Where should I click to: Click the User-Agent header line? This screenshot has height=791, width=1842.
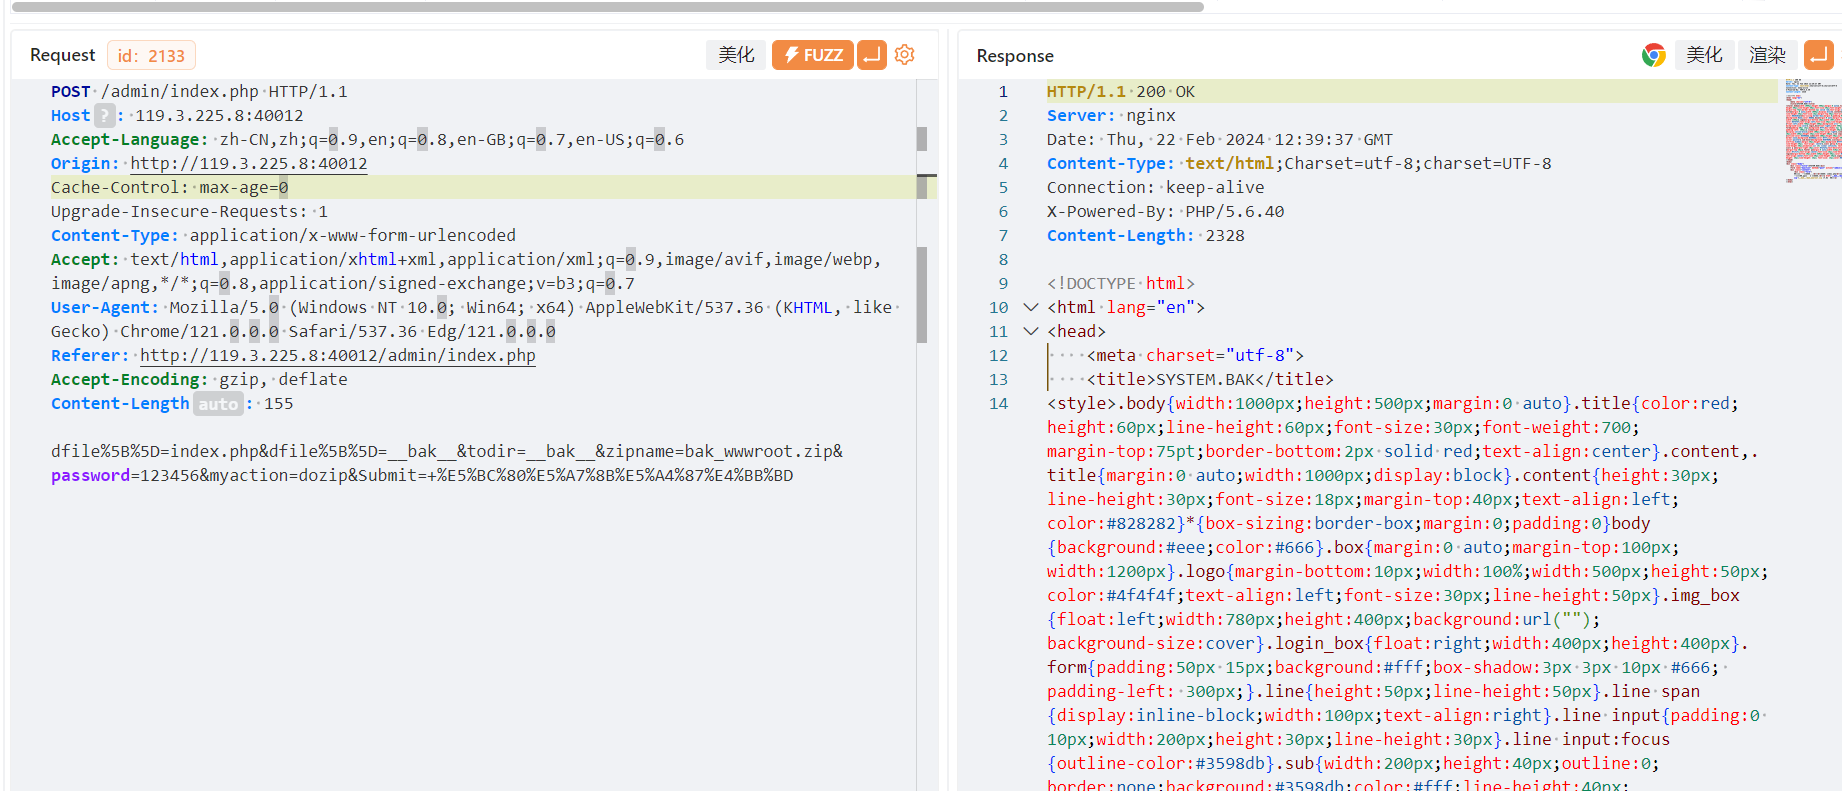pos(476,319)
